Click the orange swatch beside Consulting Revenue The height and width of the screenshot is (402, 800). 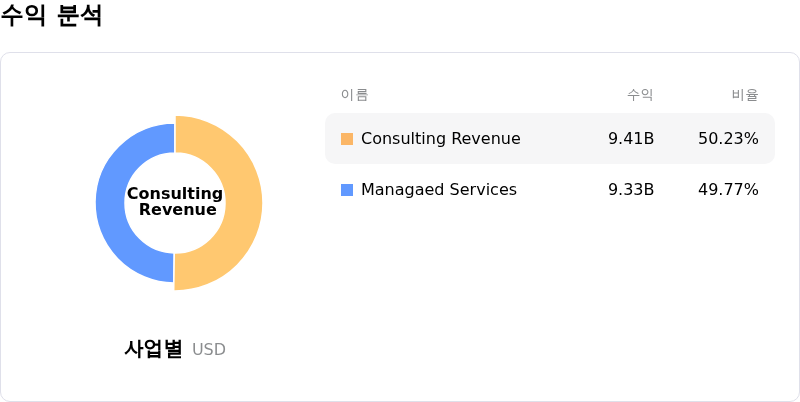347,139
